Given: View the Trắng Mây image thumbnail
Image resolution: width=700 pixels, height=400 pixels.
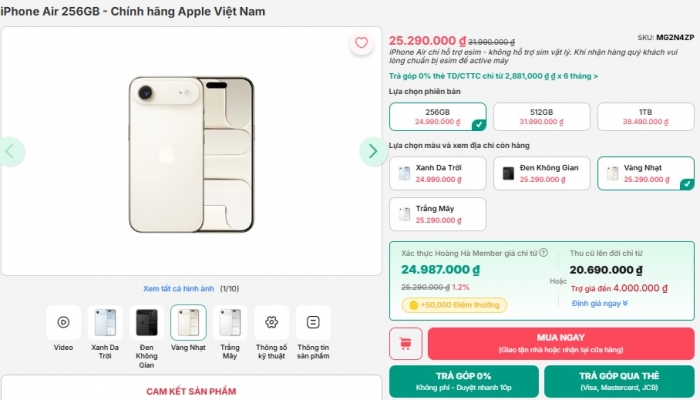Looking at the screenshot, I should 230,322.
